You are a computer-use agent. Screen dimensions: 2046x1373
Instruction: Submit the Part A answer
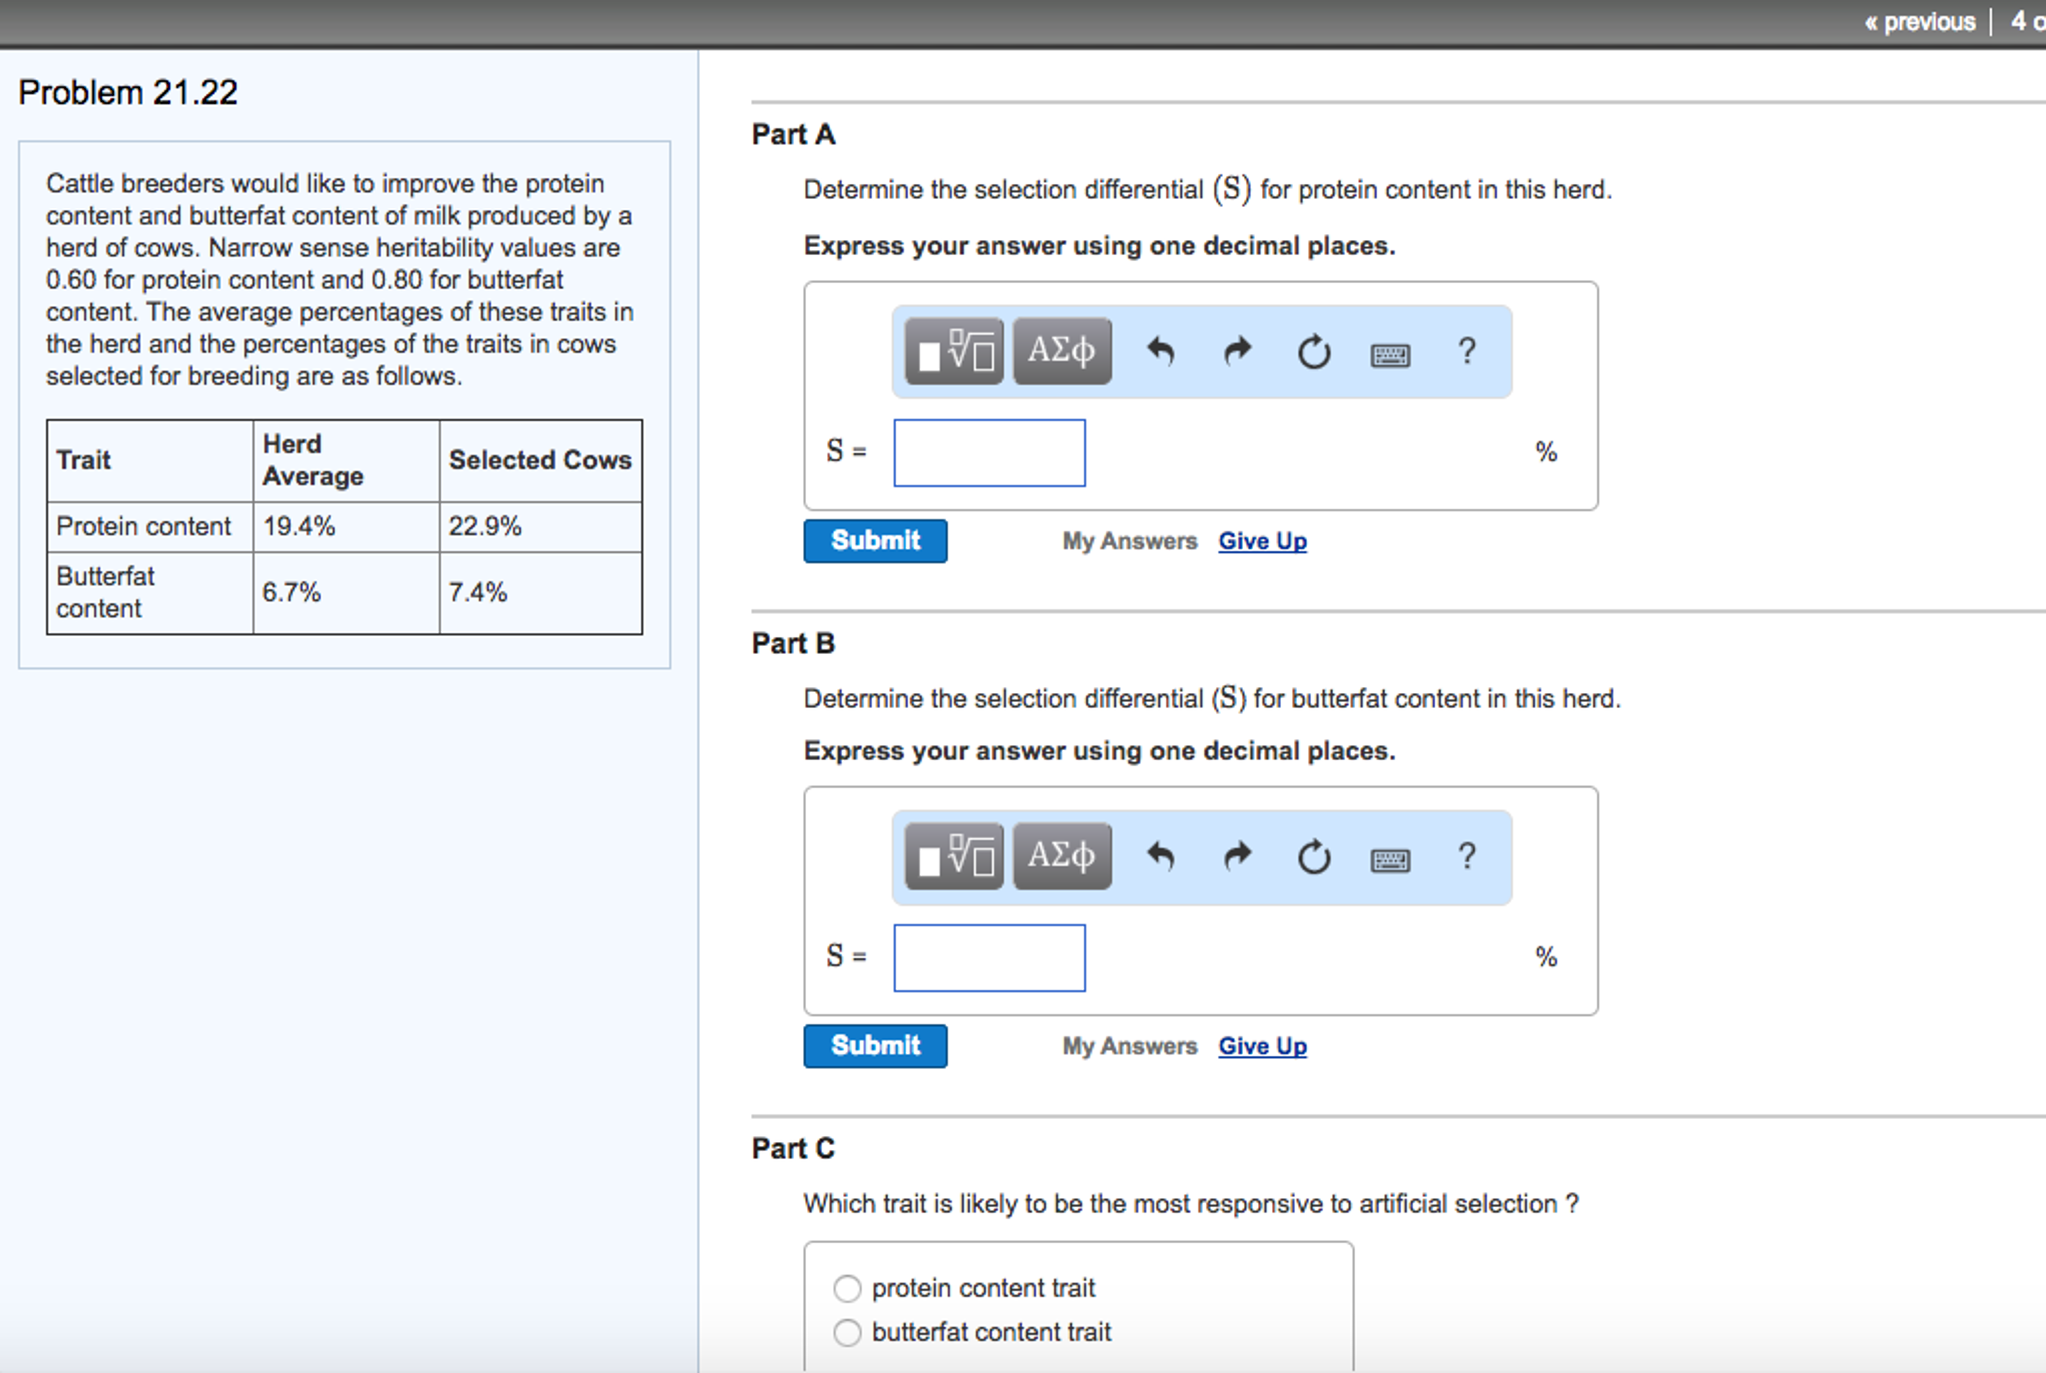pos(875,541)
